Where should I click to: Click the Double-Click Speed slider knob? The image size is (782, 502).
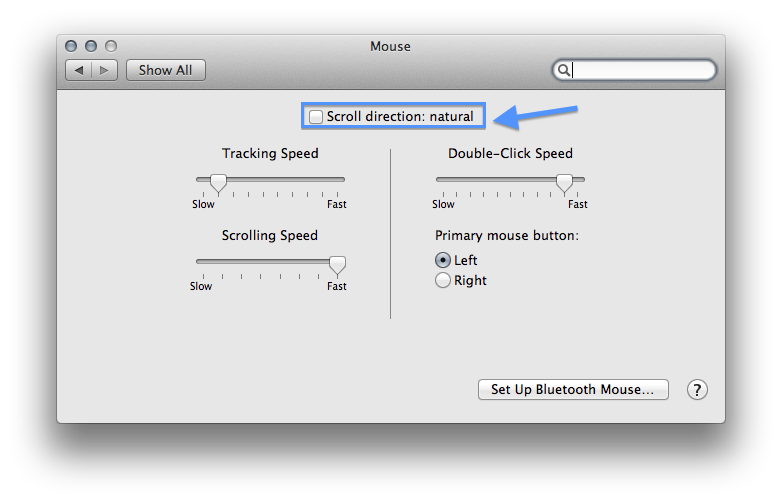(x=564, y=182)
